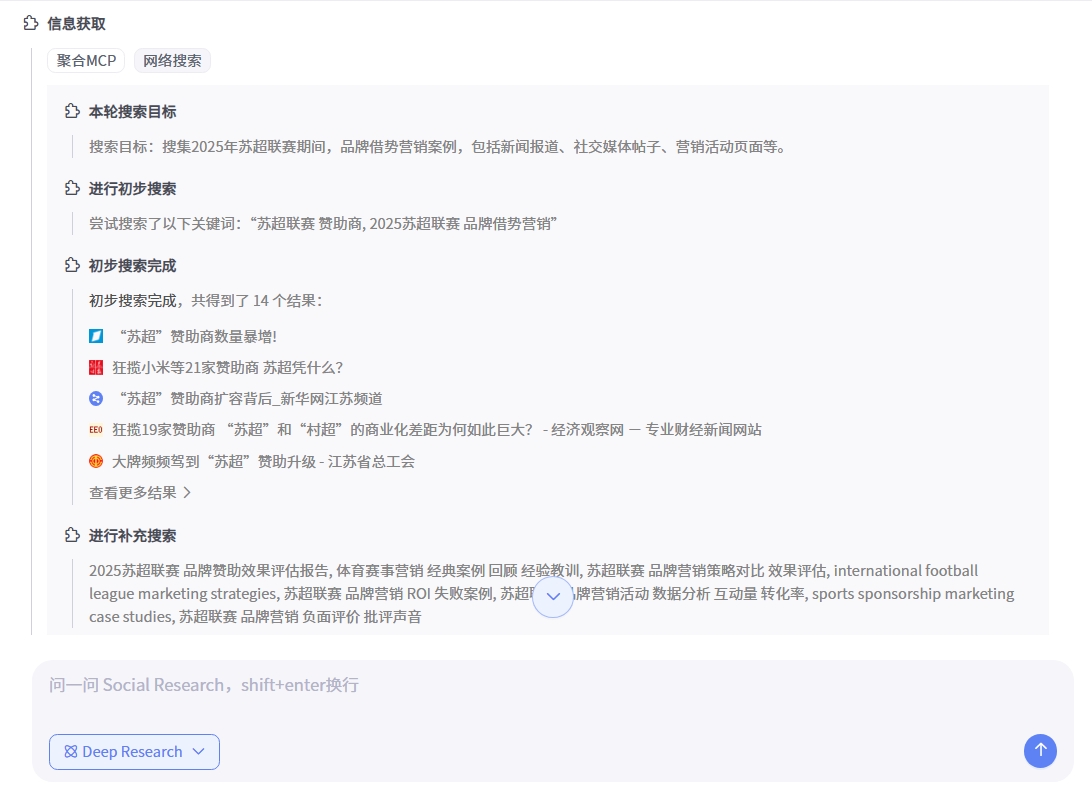Click the 进行初步搜索 heading
The width and height of the screenshot is (1092, 792).
[x=132, y=189]
